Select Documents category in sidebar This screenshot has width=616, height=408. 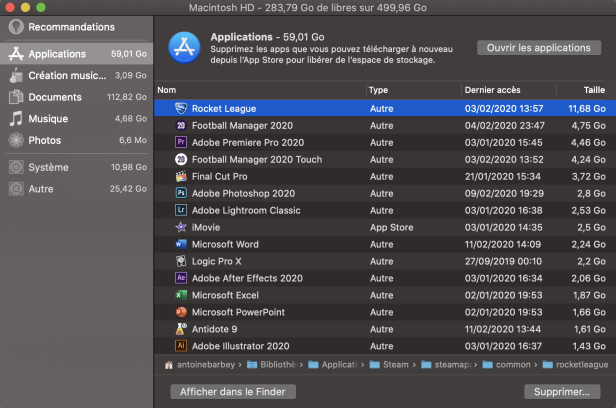click(77, 97)
